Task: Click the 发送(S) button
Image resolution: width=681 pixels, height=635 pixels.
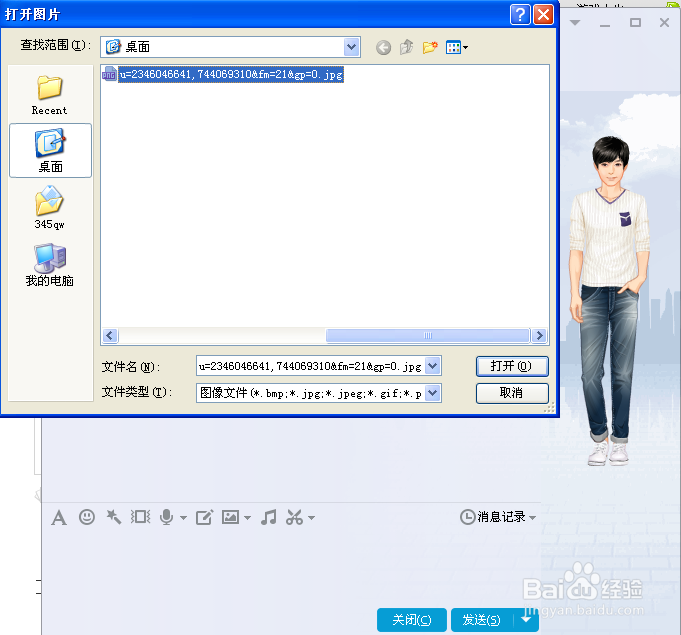Action: point(481,620)
